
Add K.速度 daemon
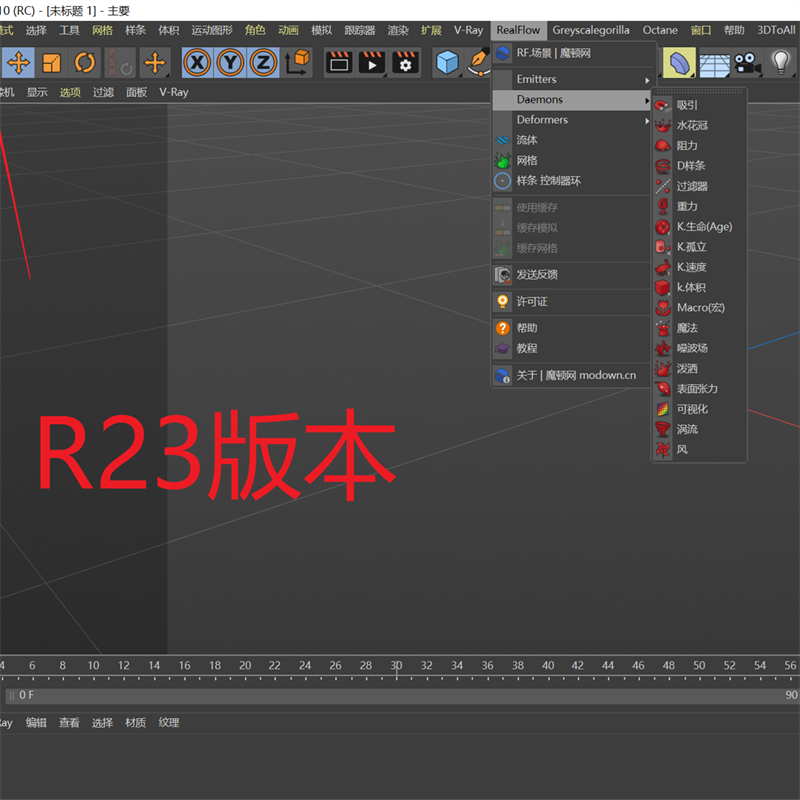click(x=699, y=267)
